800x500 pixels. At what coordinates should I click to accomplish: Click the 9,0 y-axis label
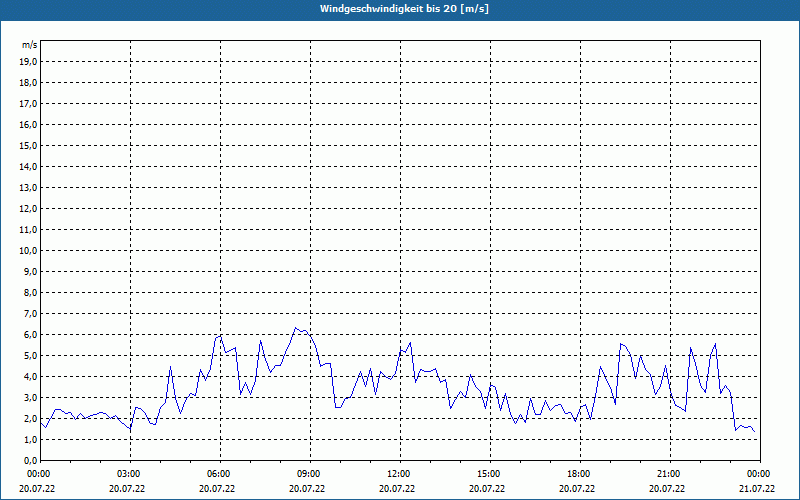pos(30,271)
